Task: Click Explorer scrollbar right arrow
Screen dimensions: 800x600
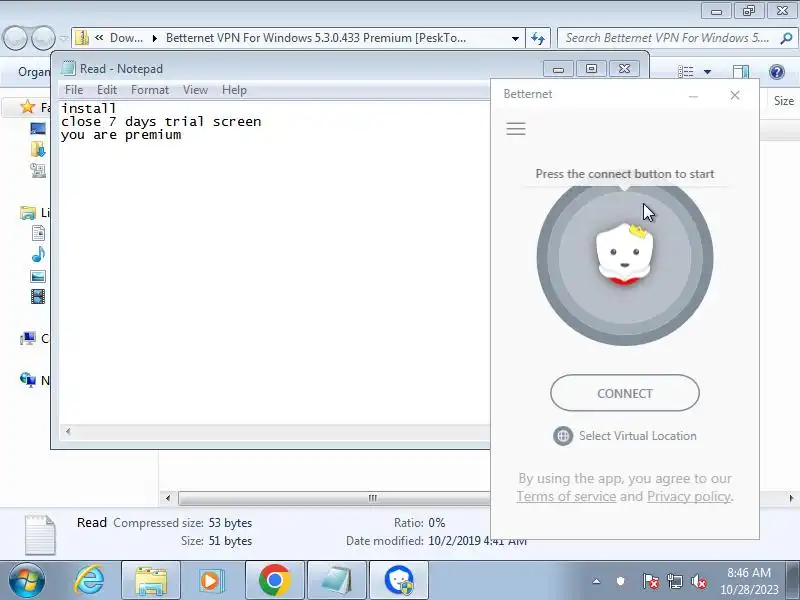Action: (791, 497)
